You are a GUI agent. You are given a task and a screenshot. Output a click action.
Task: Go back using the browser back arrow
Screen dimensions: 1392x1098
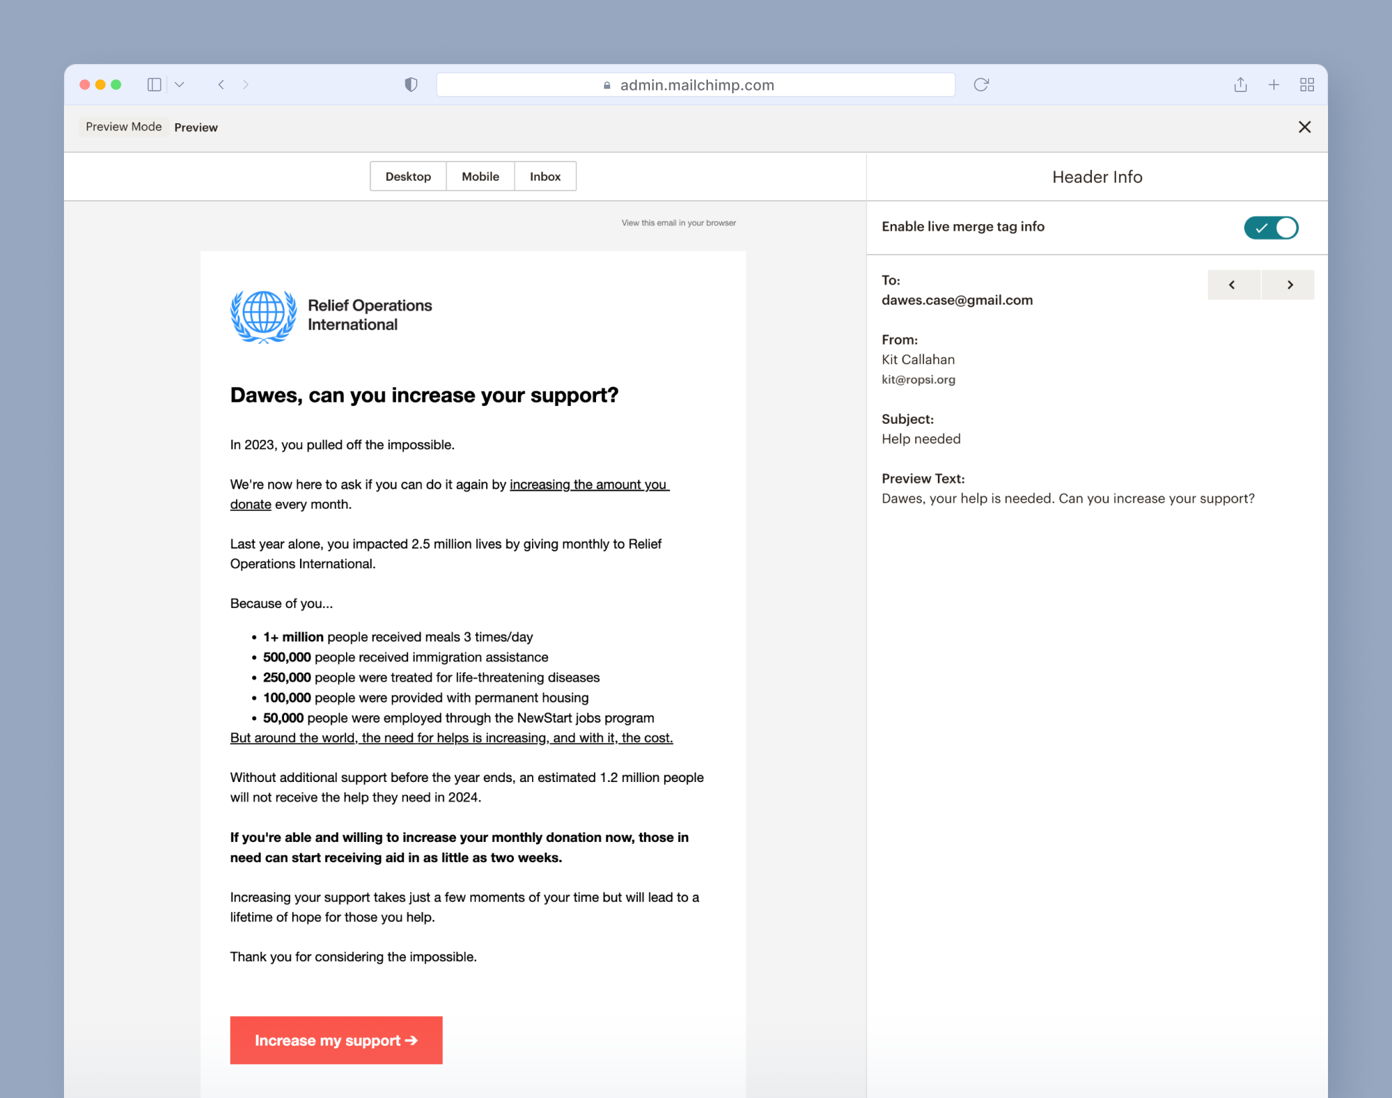tap(221, 85)
